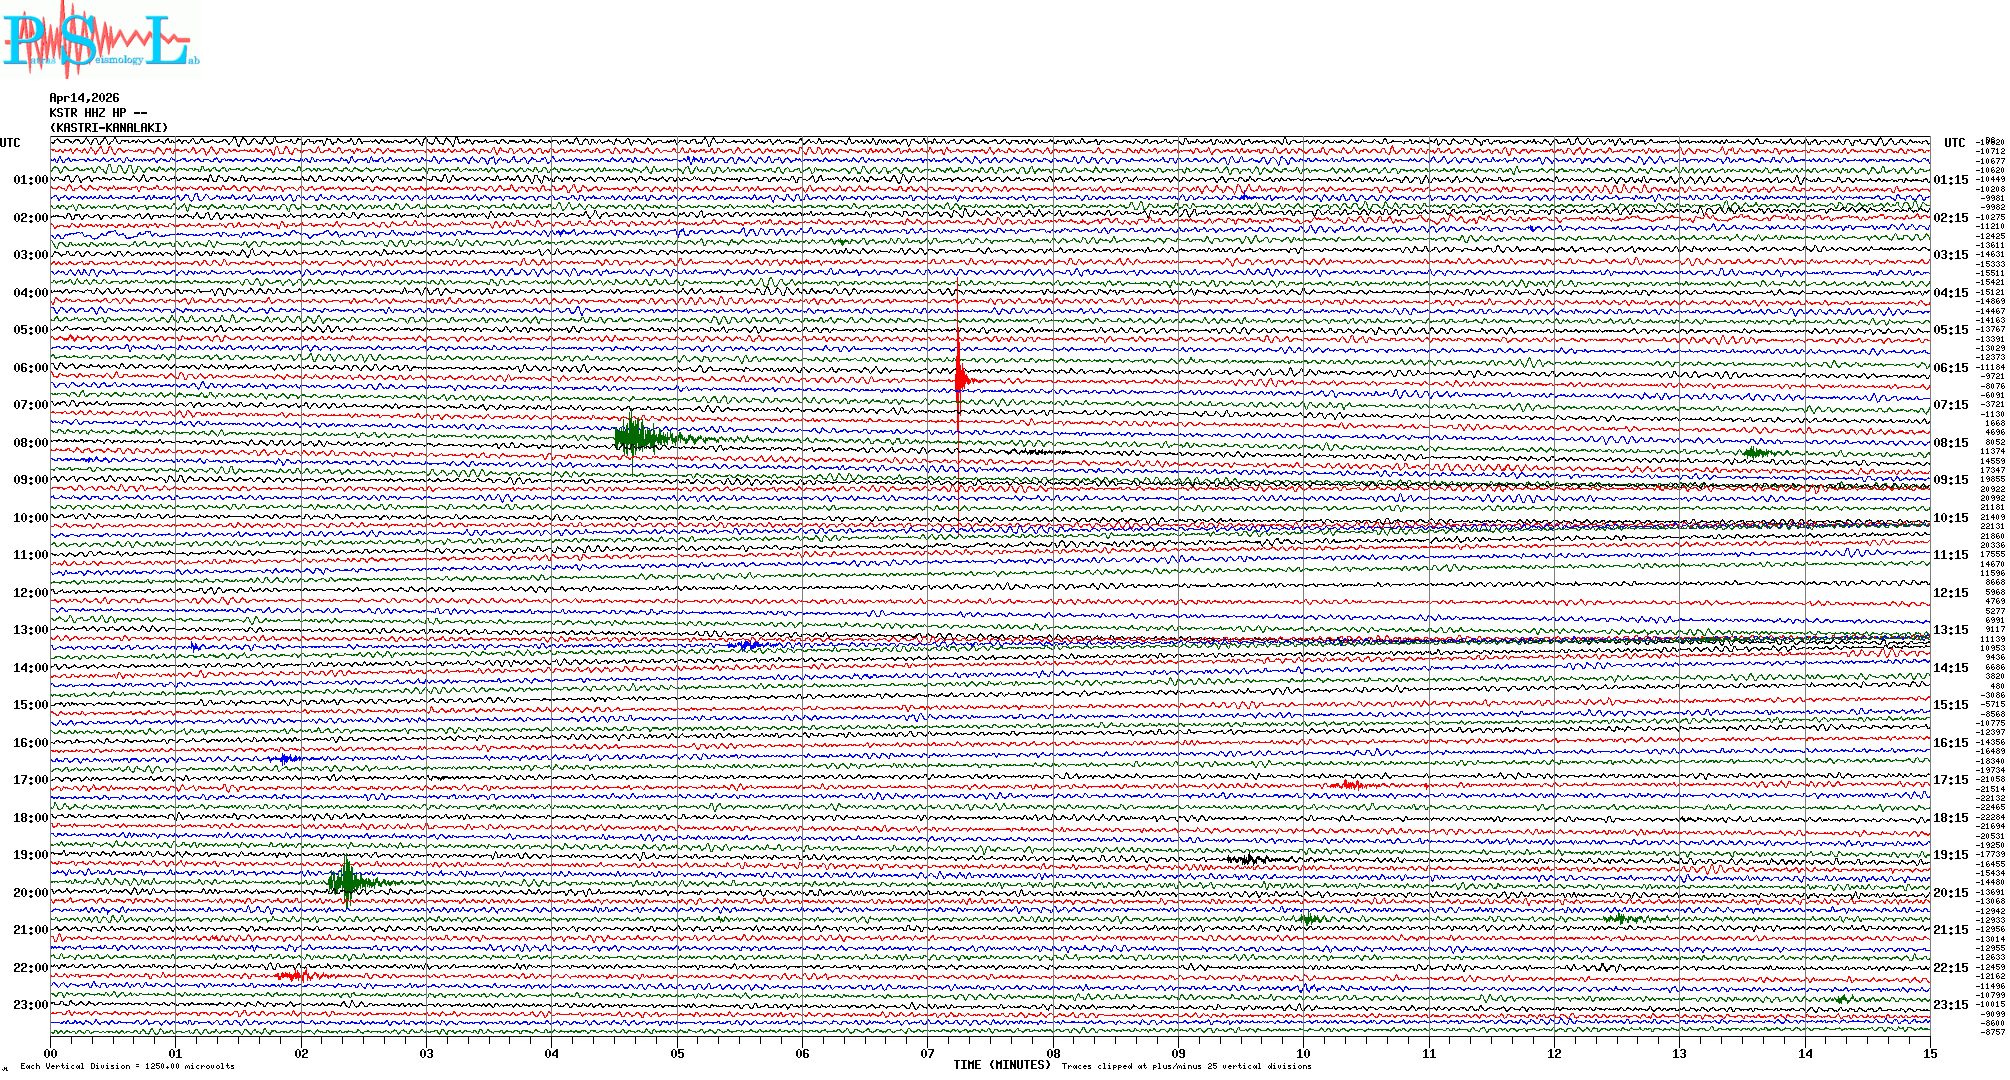2010x1080 pixels.
Task: Click the PSL seismology lab logo
Action: point(98,40)
